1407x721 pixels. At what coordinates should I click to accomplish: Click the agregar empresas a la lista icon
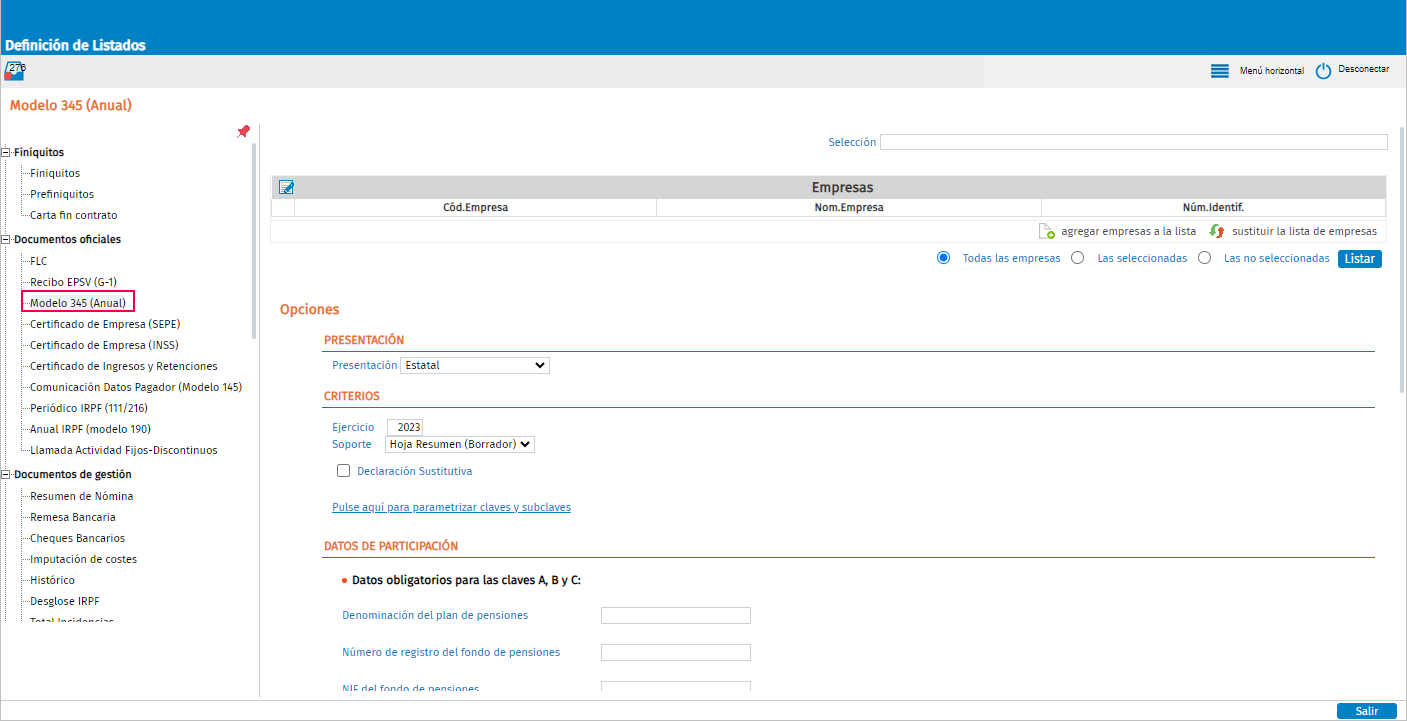click(x=1047, y=231)
